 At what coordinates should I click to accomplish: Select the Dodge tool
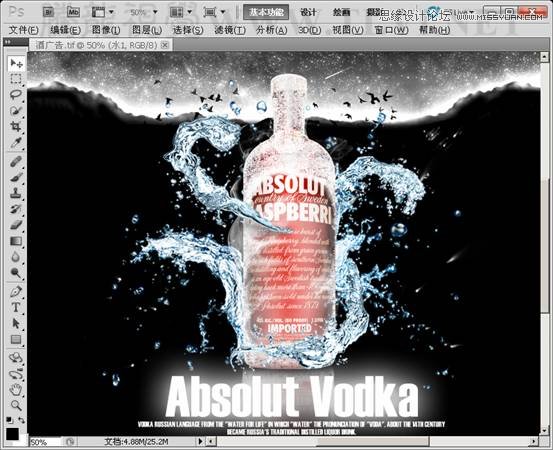click(x=16, y=272)
